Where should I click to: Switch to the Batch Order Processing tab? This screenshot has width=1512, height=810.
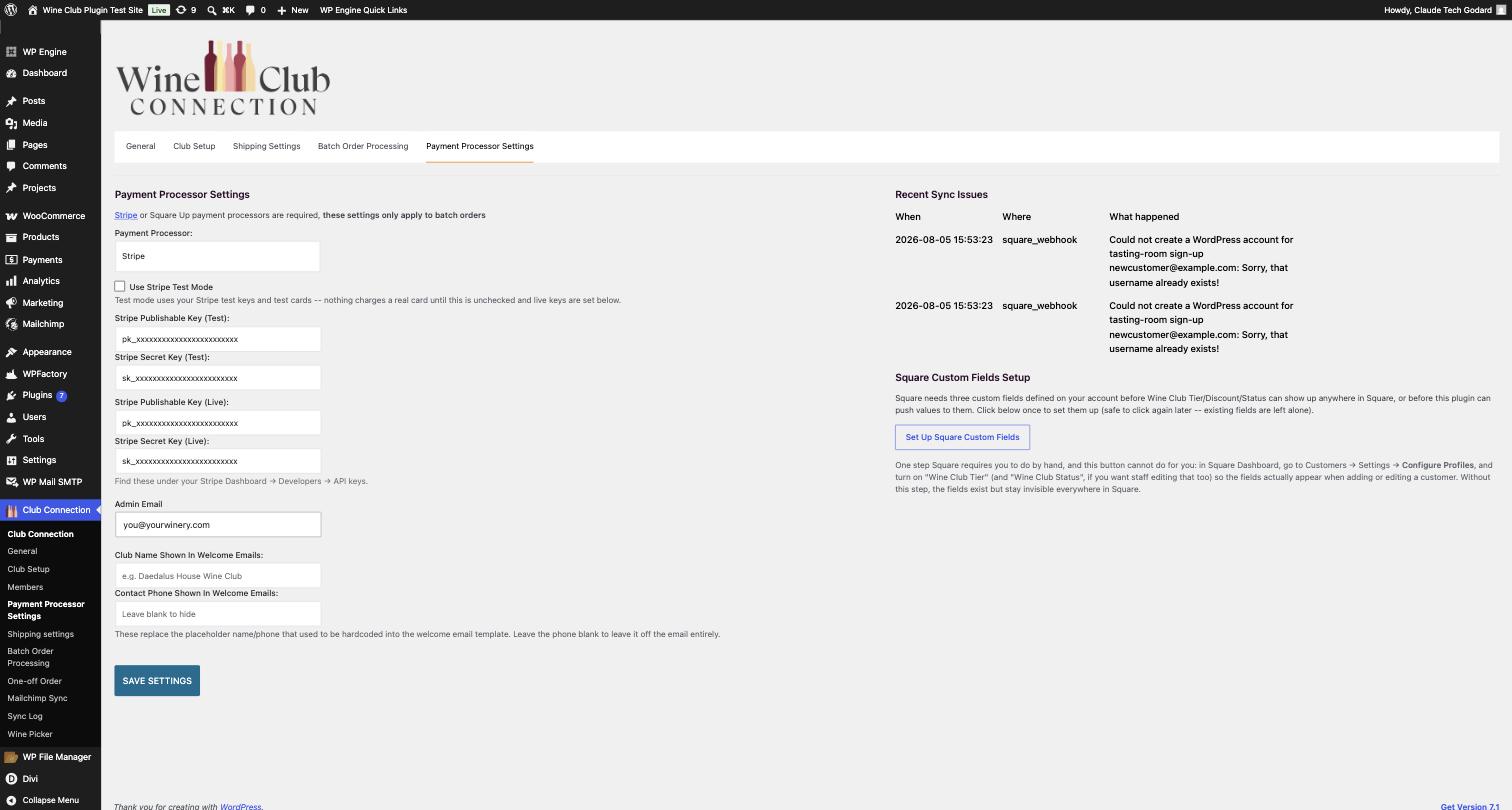[x=363, y=146]
